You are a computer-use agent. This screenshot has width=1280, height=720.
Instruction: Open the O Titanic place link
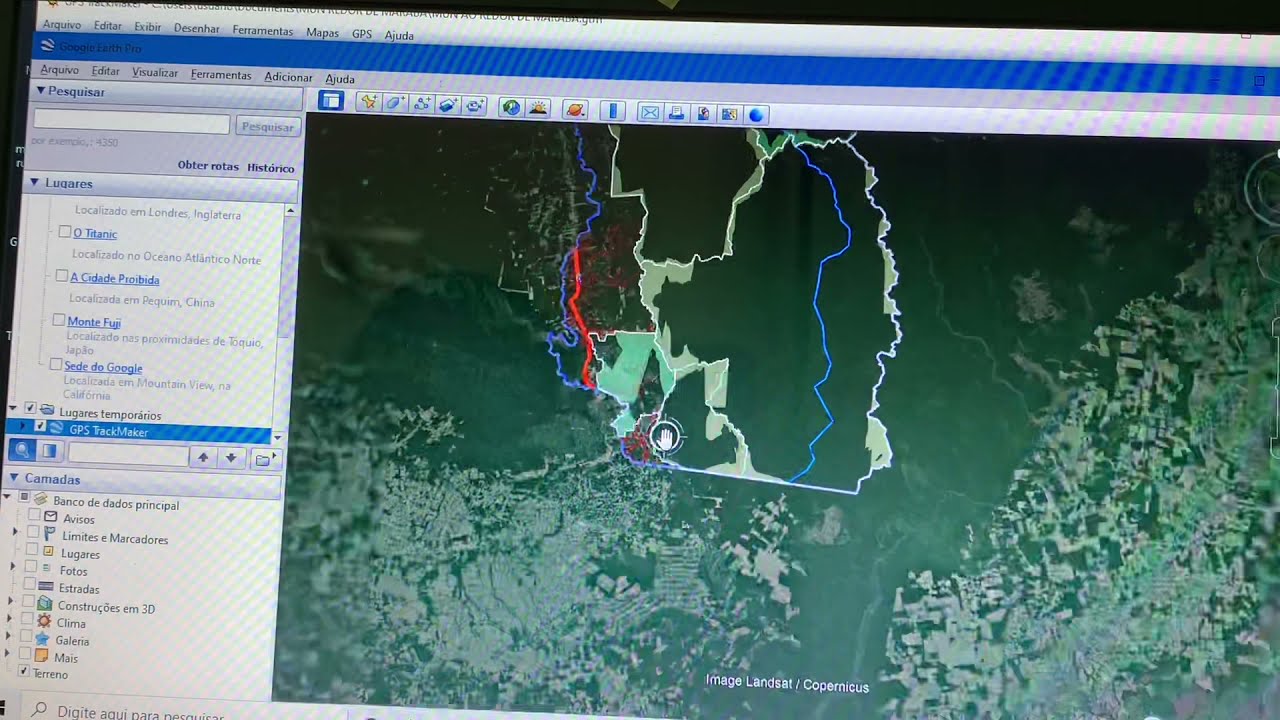95,233
